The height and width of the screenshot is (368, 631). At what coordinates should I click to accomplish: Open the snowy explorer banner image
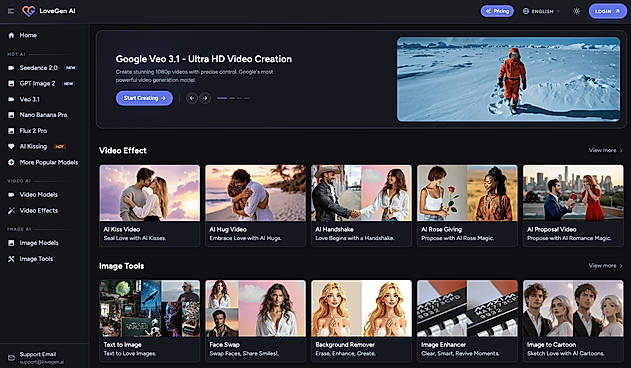pyautogui.click(x=509, y=79)
